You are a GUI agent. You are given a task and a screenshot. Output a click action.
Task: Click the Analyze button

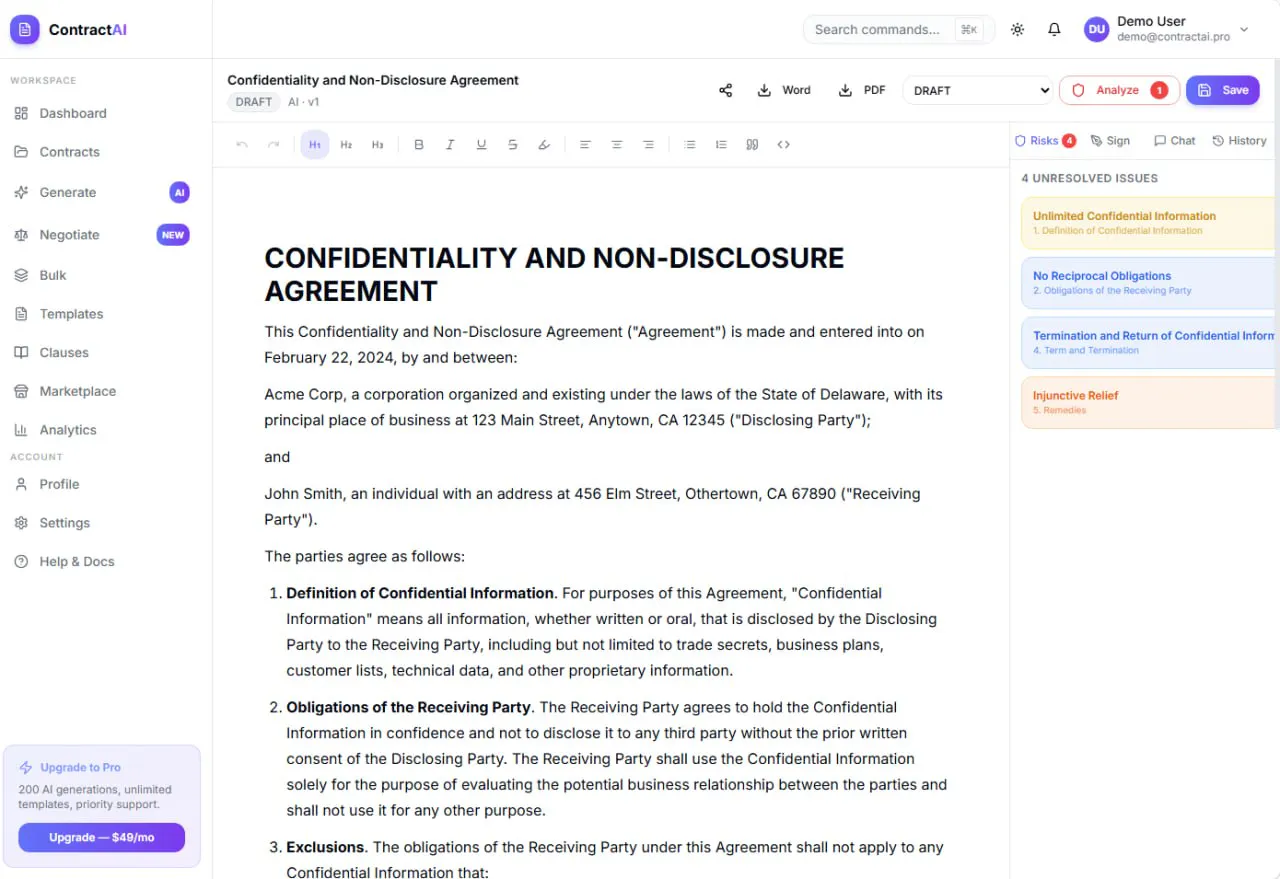click(x=1119, y=90)
